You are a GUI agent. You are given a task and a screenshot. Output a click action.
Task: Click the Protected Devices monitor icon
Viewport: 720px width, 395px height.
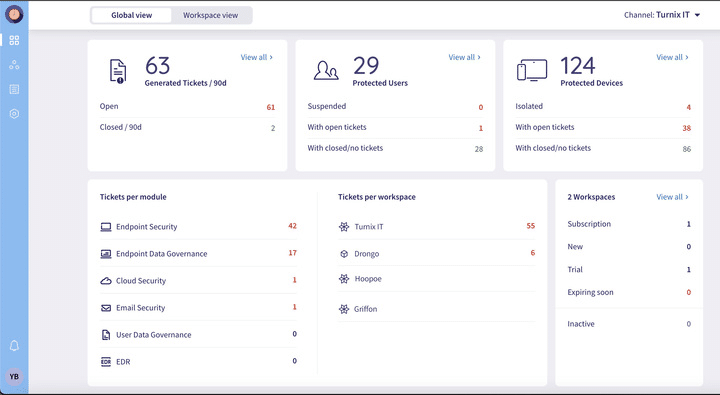532,70
